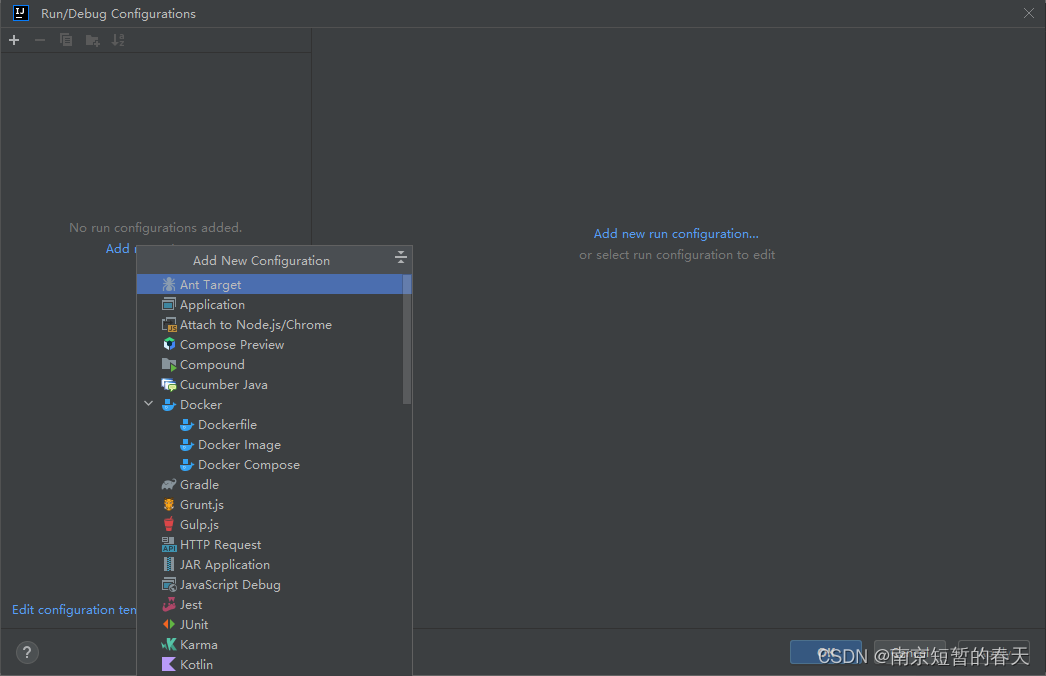The height and width of the screenshot is (676, 1046).
Task: Click the Compound configuration icon
Action: (x=169, y=364)
